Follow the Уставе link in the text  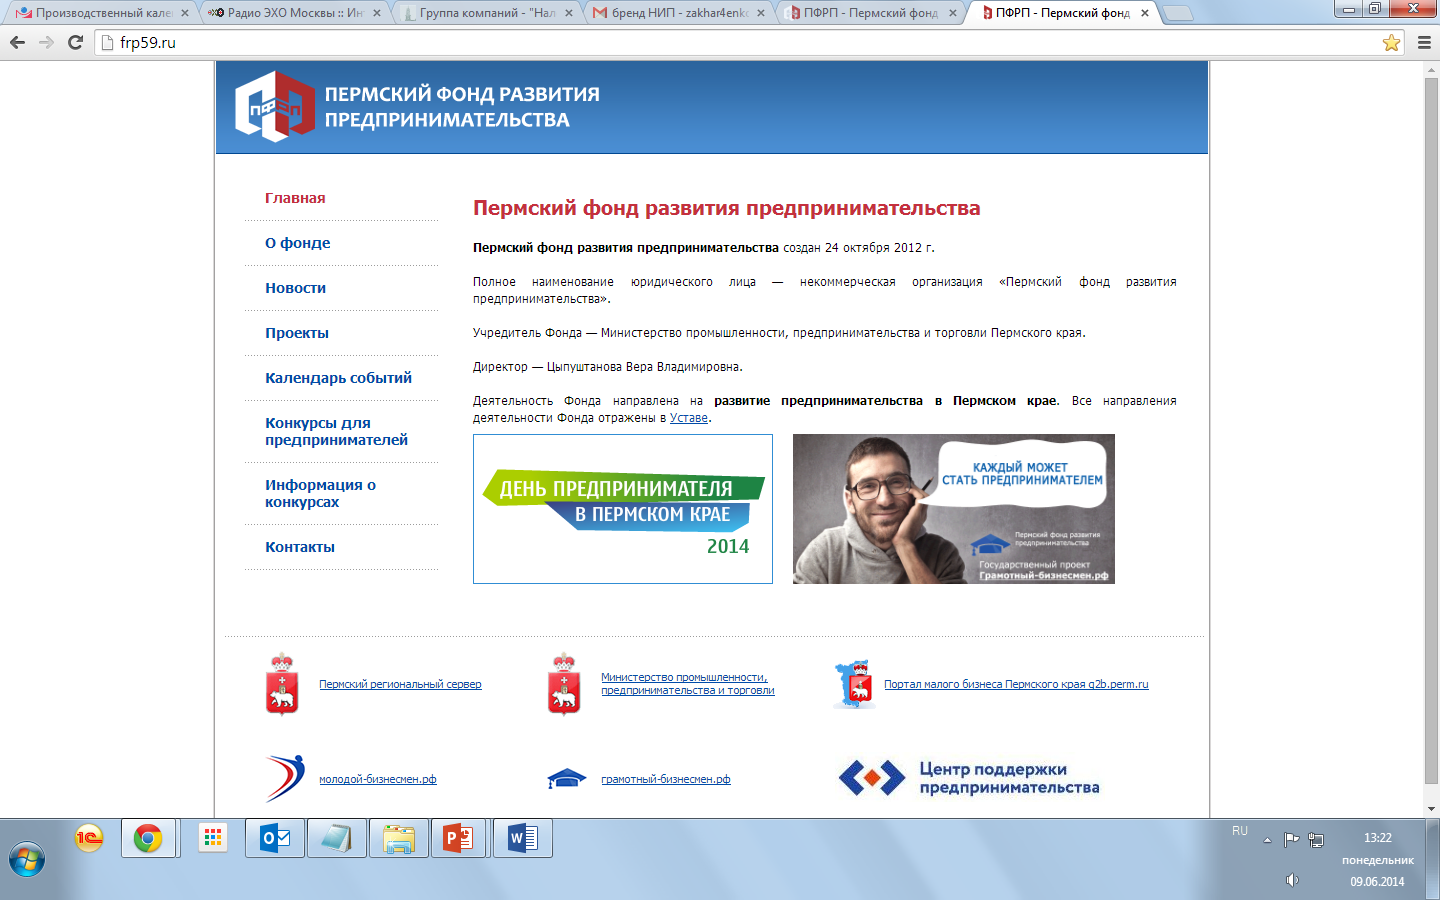pyautogui.click(x=689, y=418)
